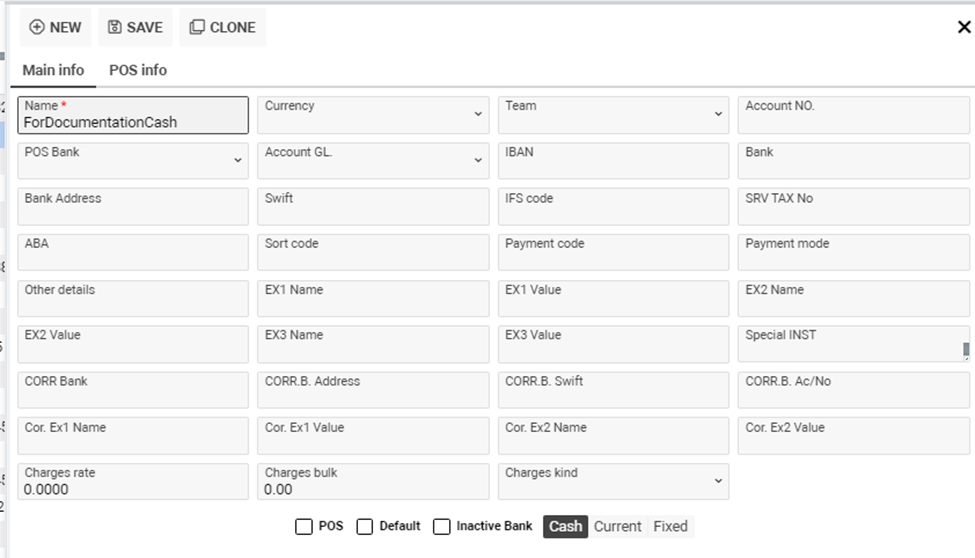Check the Inactive Bank checkbox
This screenshot has height=558, width=975.
tap(442, 527)
